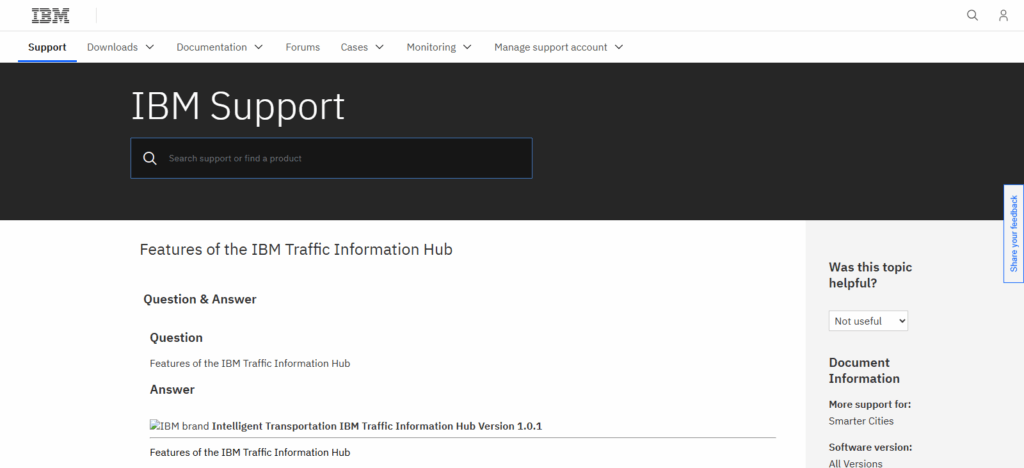The width and height of the screenshot is (1024, 468).
Task: Open the user profile icon
Action: [1003, 15]
